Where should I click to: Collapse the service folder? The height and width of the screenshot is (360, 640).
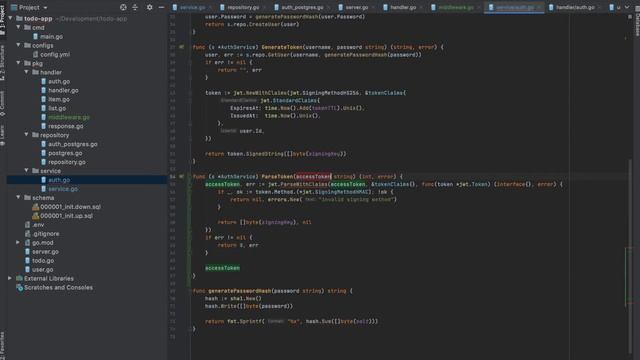pos(27,170)
